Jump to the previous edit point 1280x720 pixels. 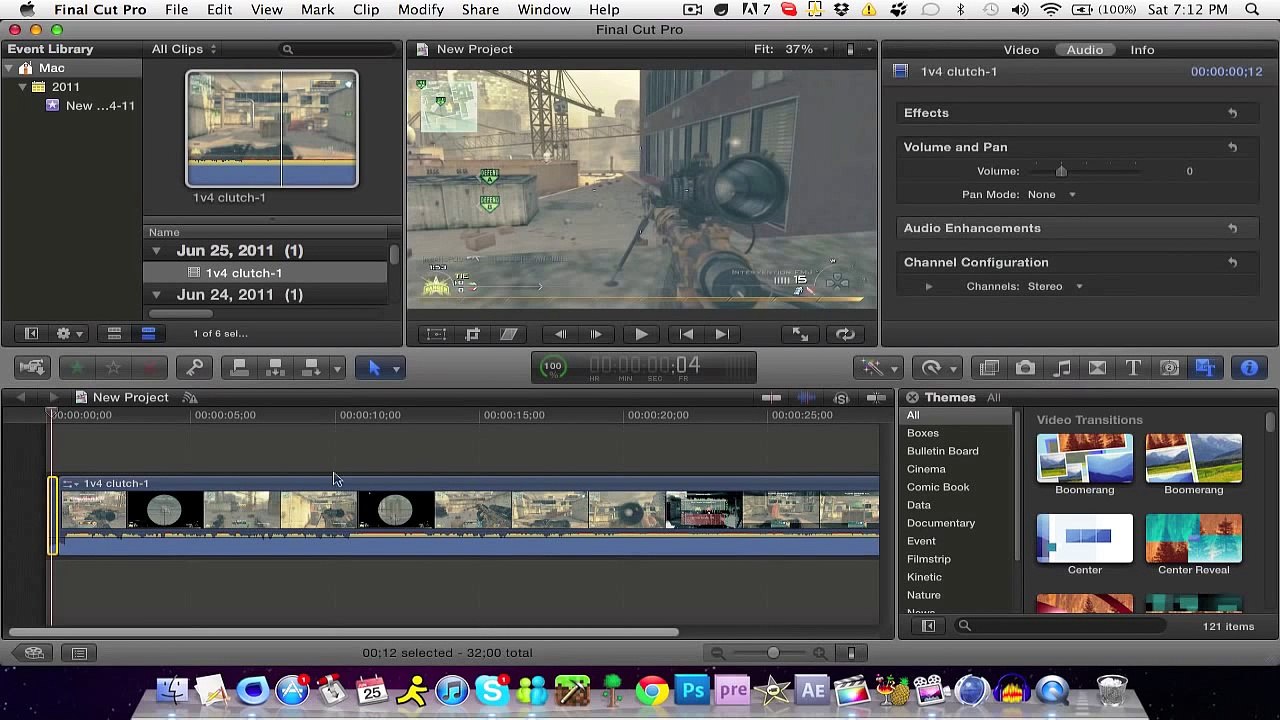pos(686,334)
